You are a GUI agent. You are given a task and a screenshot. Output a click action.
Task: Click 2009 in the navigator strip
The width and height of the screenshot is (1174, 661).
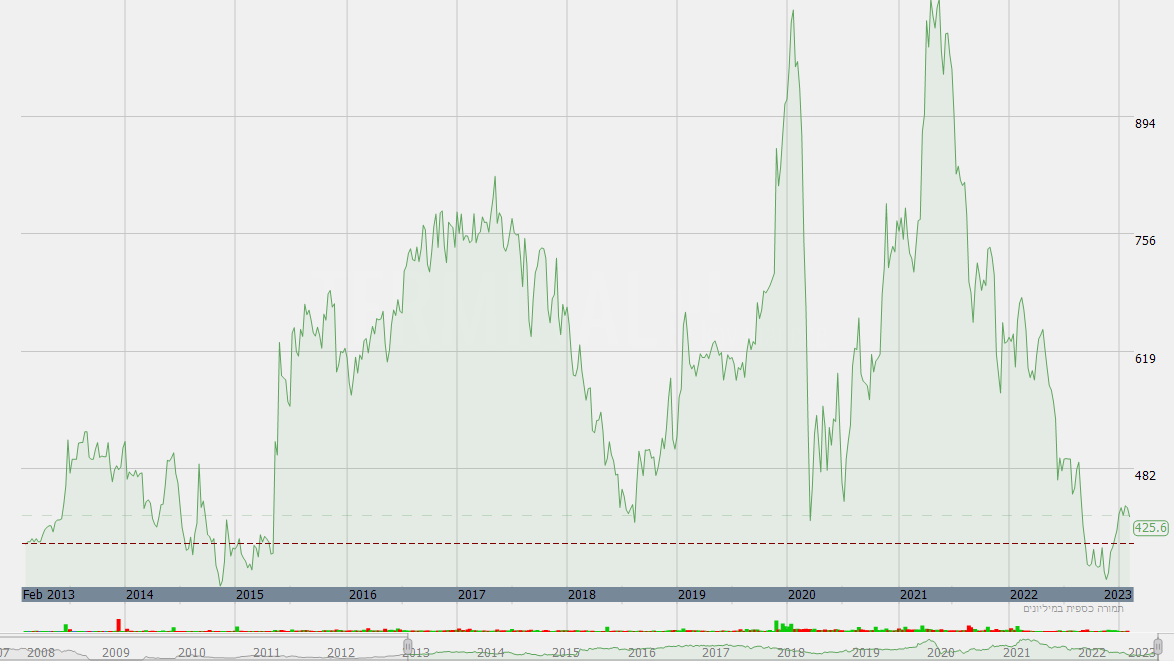(x=115, y=653)
